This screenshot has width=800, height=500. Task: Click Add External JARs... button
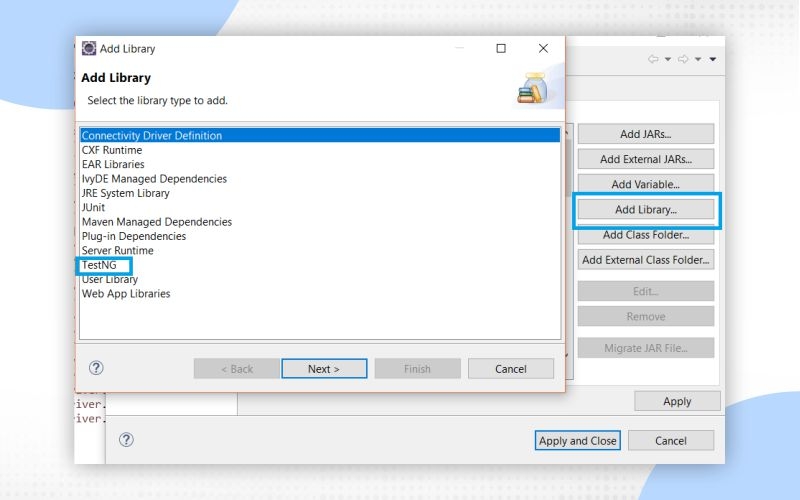coord(645,159)
